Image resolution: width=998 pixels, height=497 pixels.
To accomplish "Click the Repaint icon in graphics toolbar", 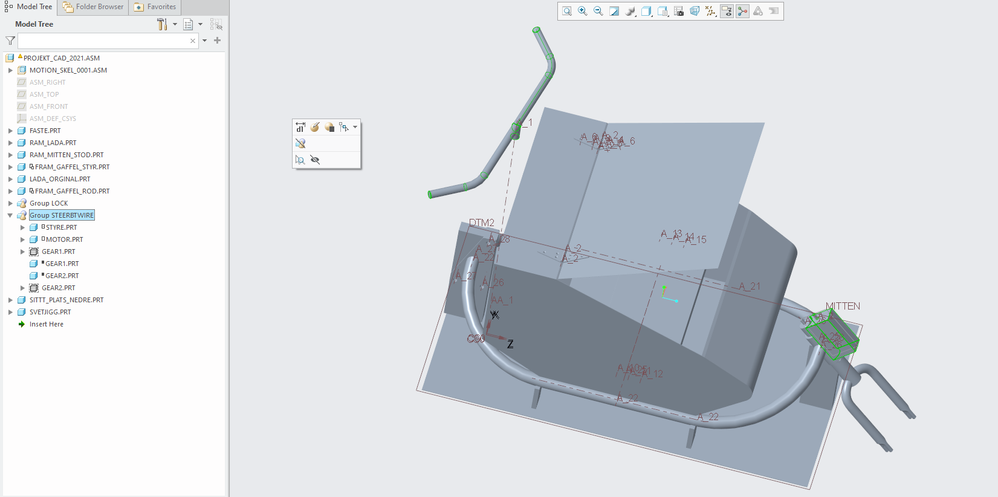I will [614, 12].
